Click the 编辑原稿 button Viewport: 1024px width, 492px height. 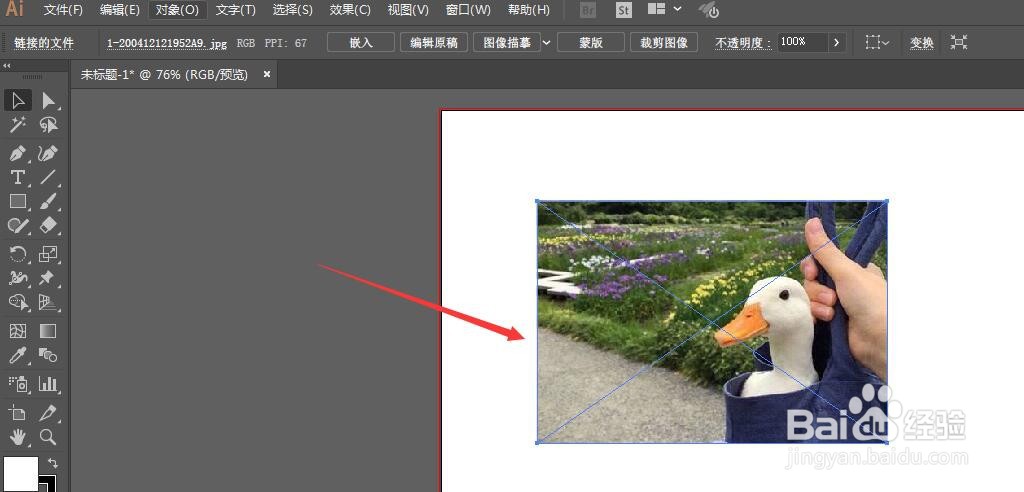[434, 42]
